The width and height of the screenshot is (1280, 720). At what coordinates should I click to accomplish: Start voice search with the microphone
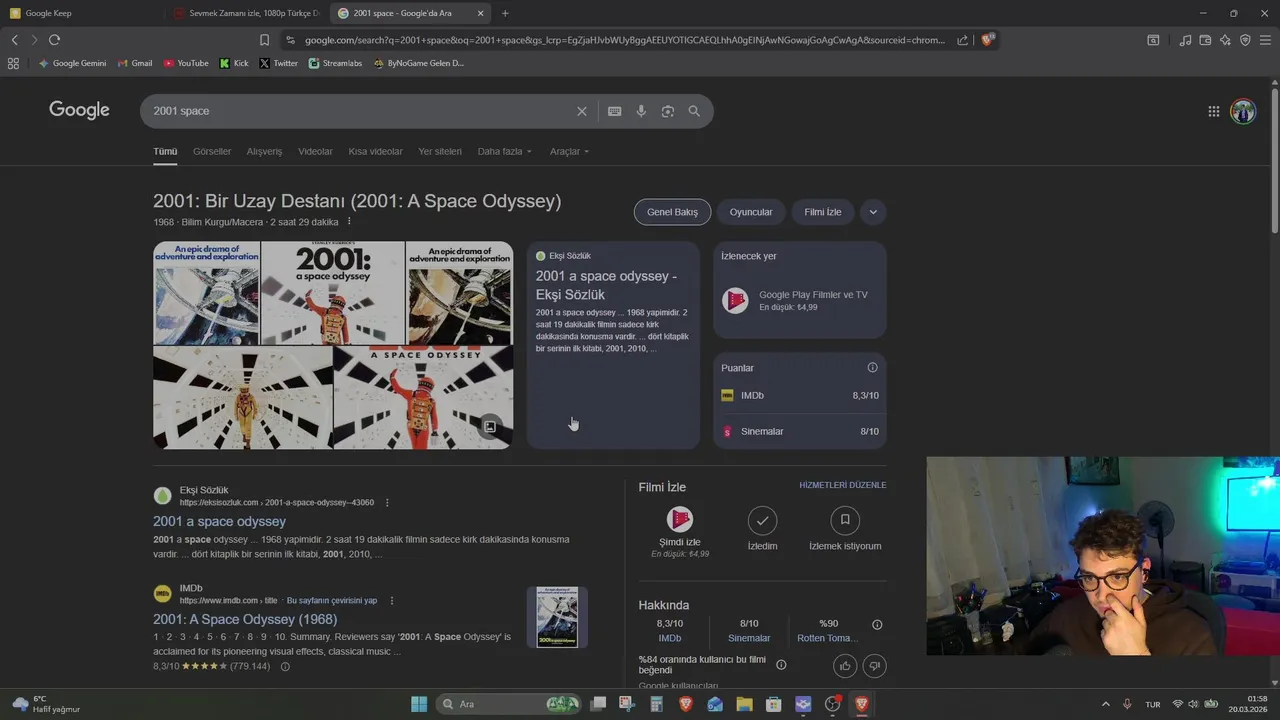point(641,111)
